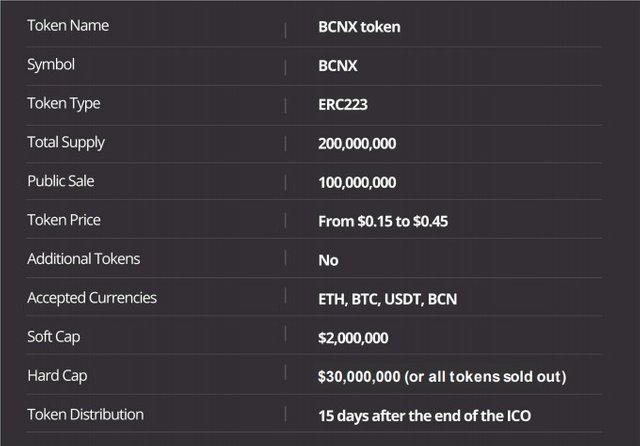Click the "15 days after the end of the ICO" text
The height and width of the screenshot is (446, 640).
425,415
